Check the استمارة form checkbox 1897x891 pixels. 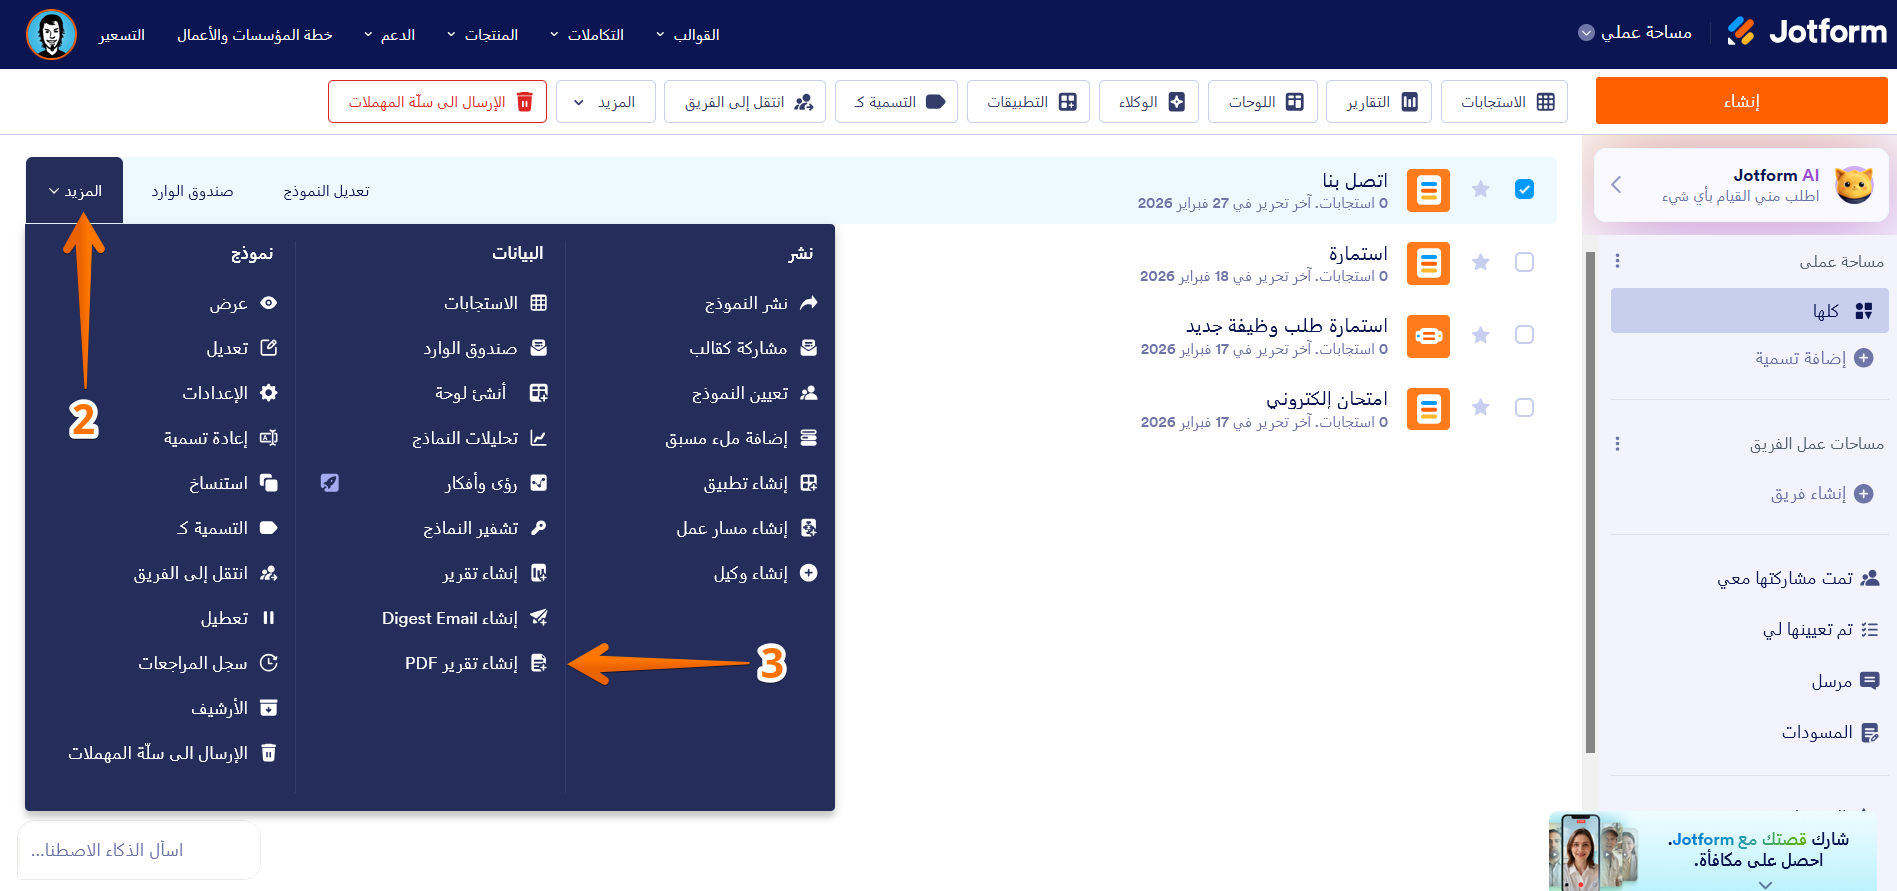(x=1524, y=262)
